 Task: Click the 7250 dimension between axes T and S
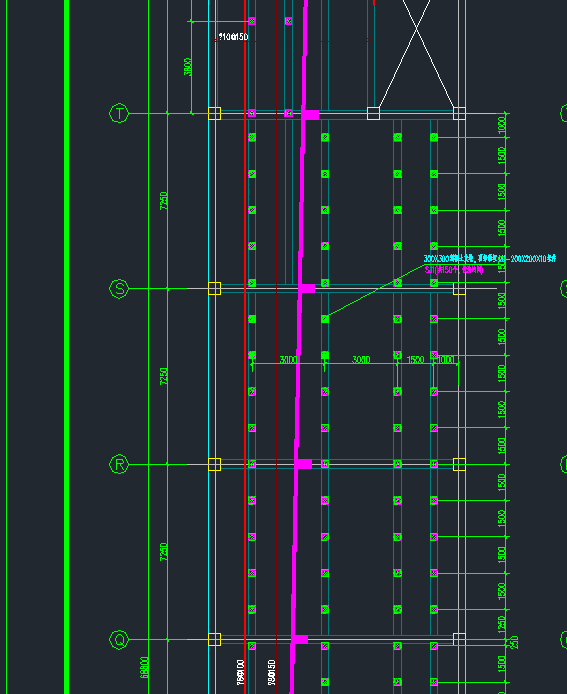point(164,200)
